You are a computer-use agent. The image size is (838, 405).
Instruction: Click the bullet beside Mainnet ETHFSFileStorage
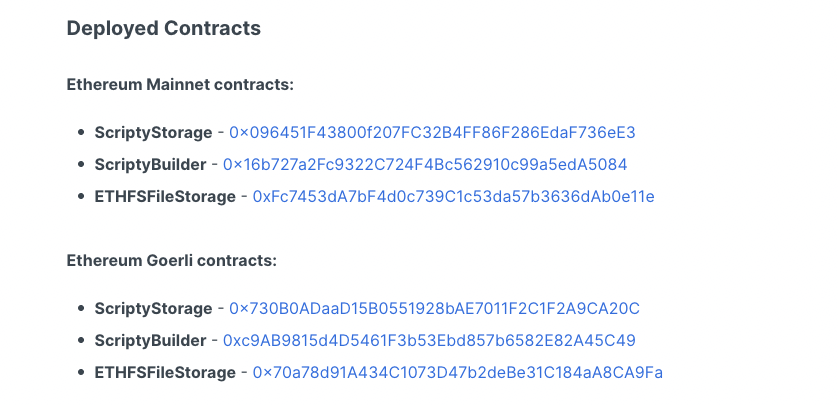81,196
